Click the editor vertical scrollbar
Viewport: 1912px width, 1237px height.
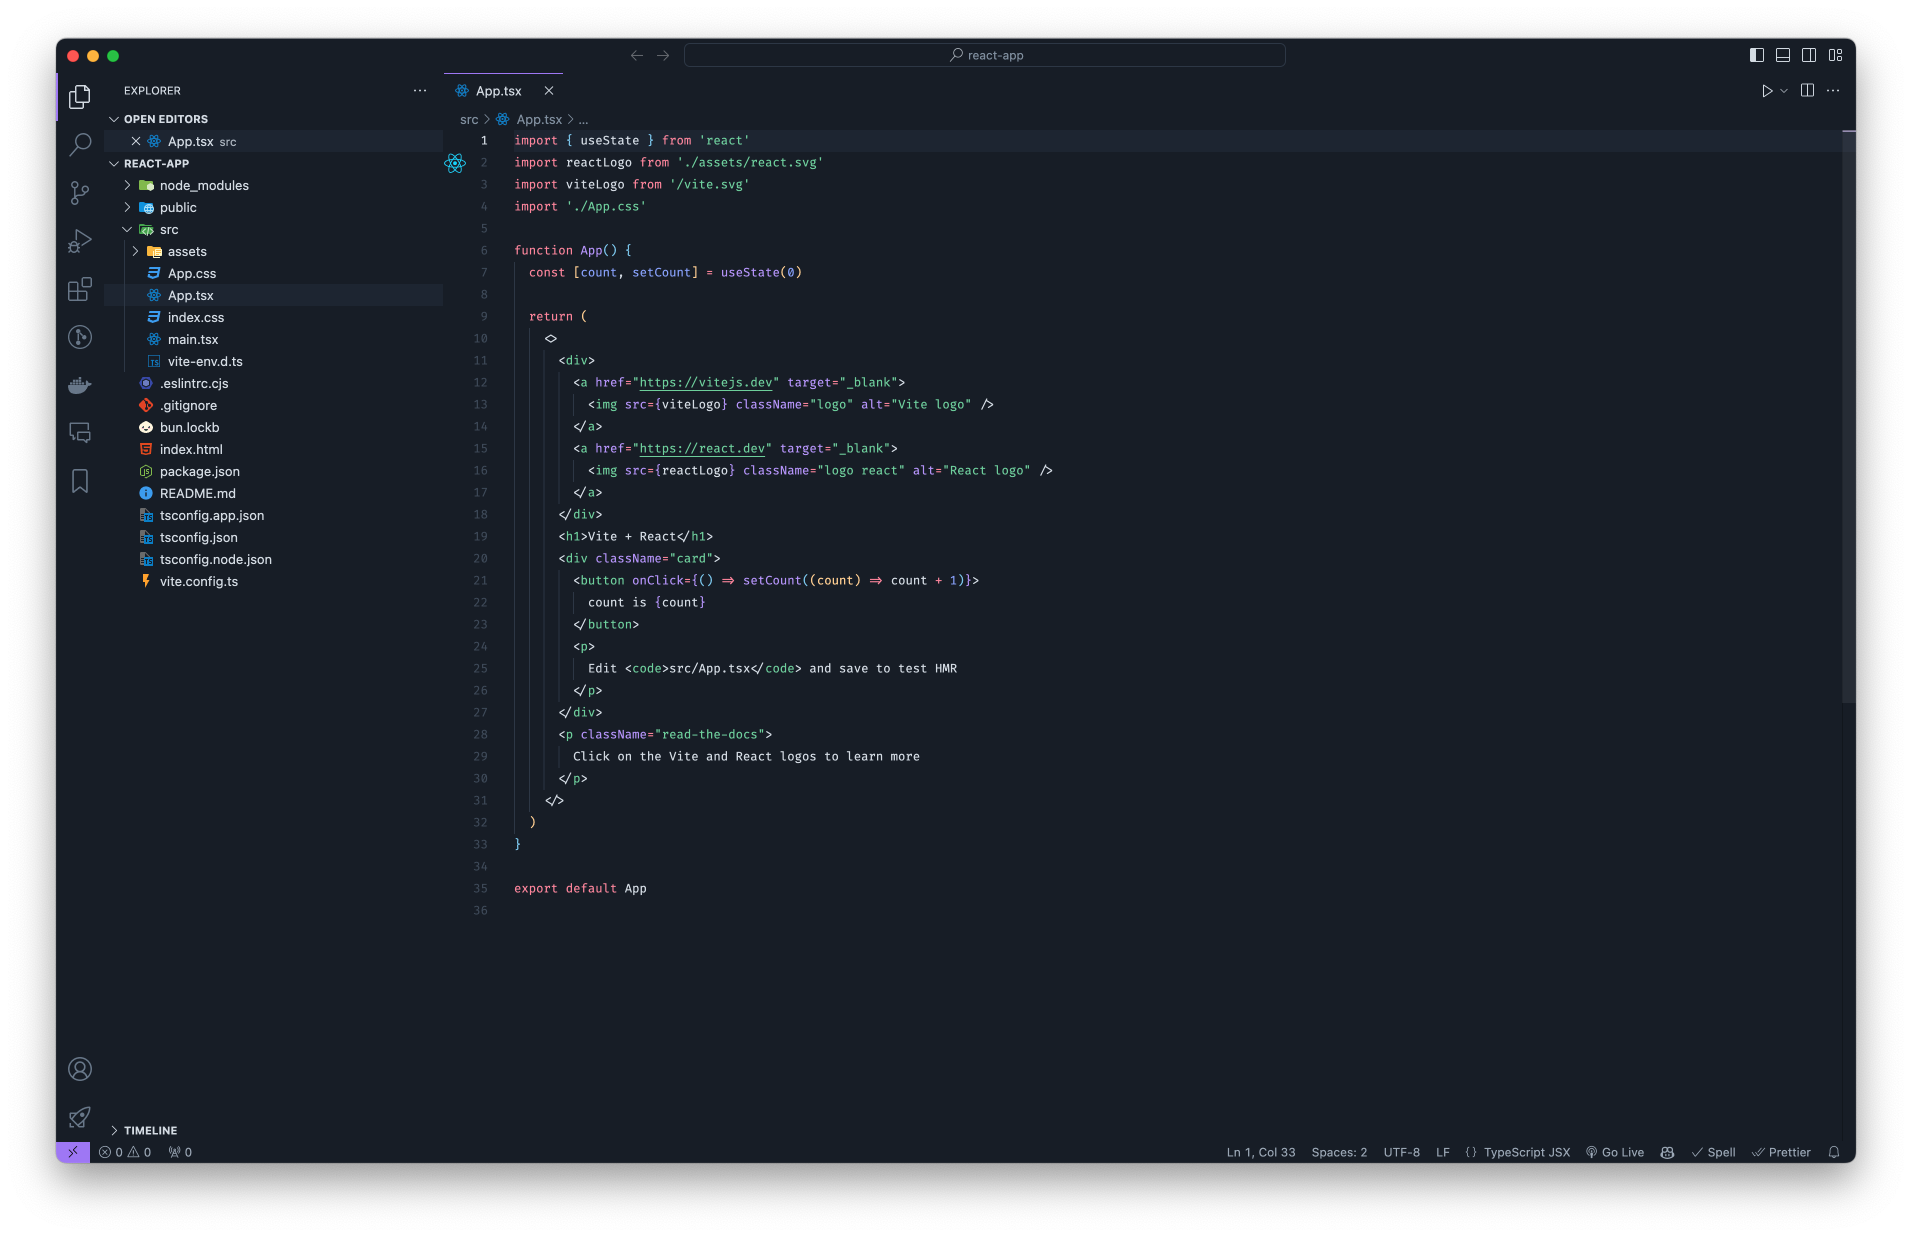[1848, 418]
